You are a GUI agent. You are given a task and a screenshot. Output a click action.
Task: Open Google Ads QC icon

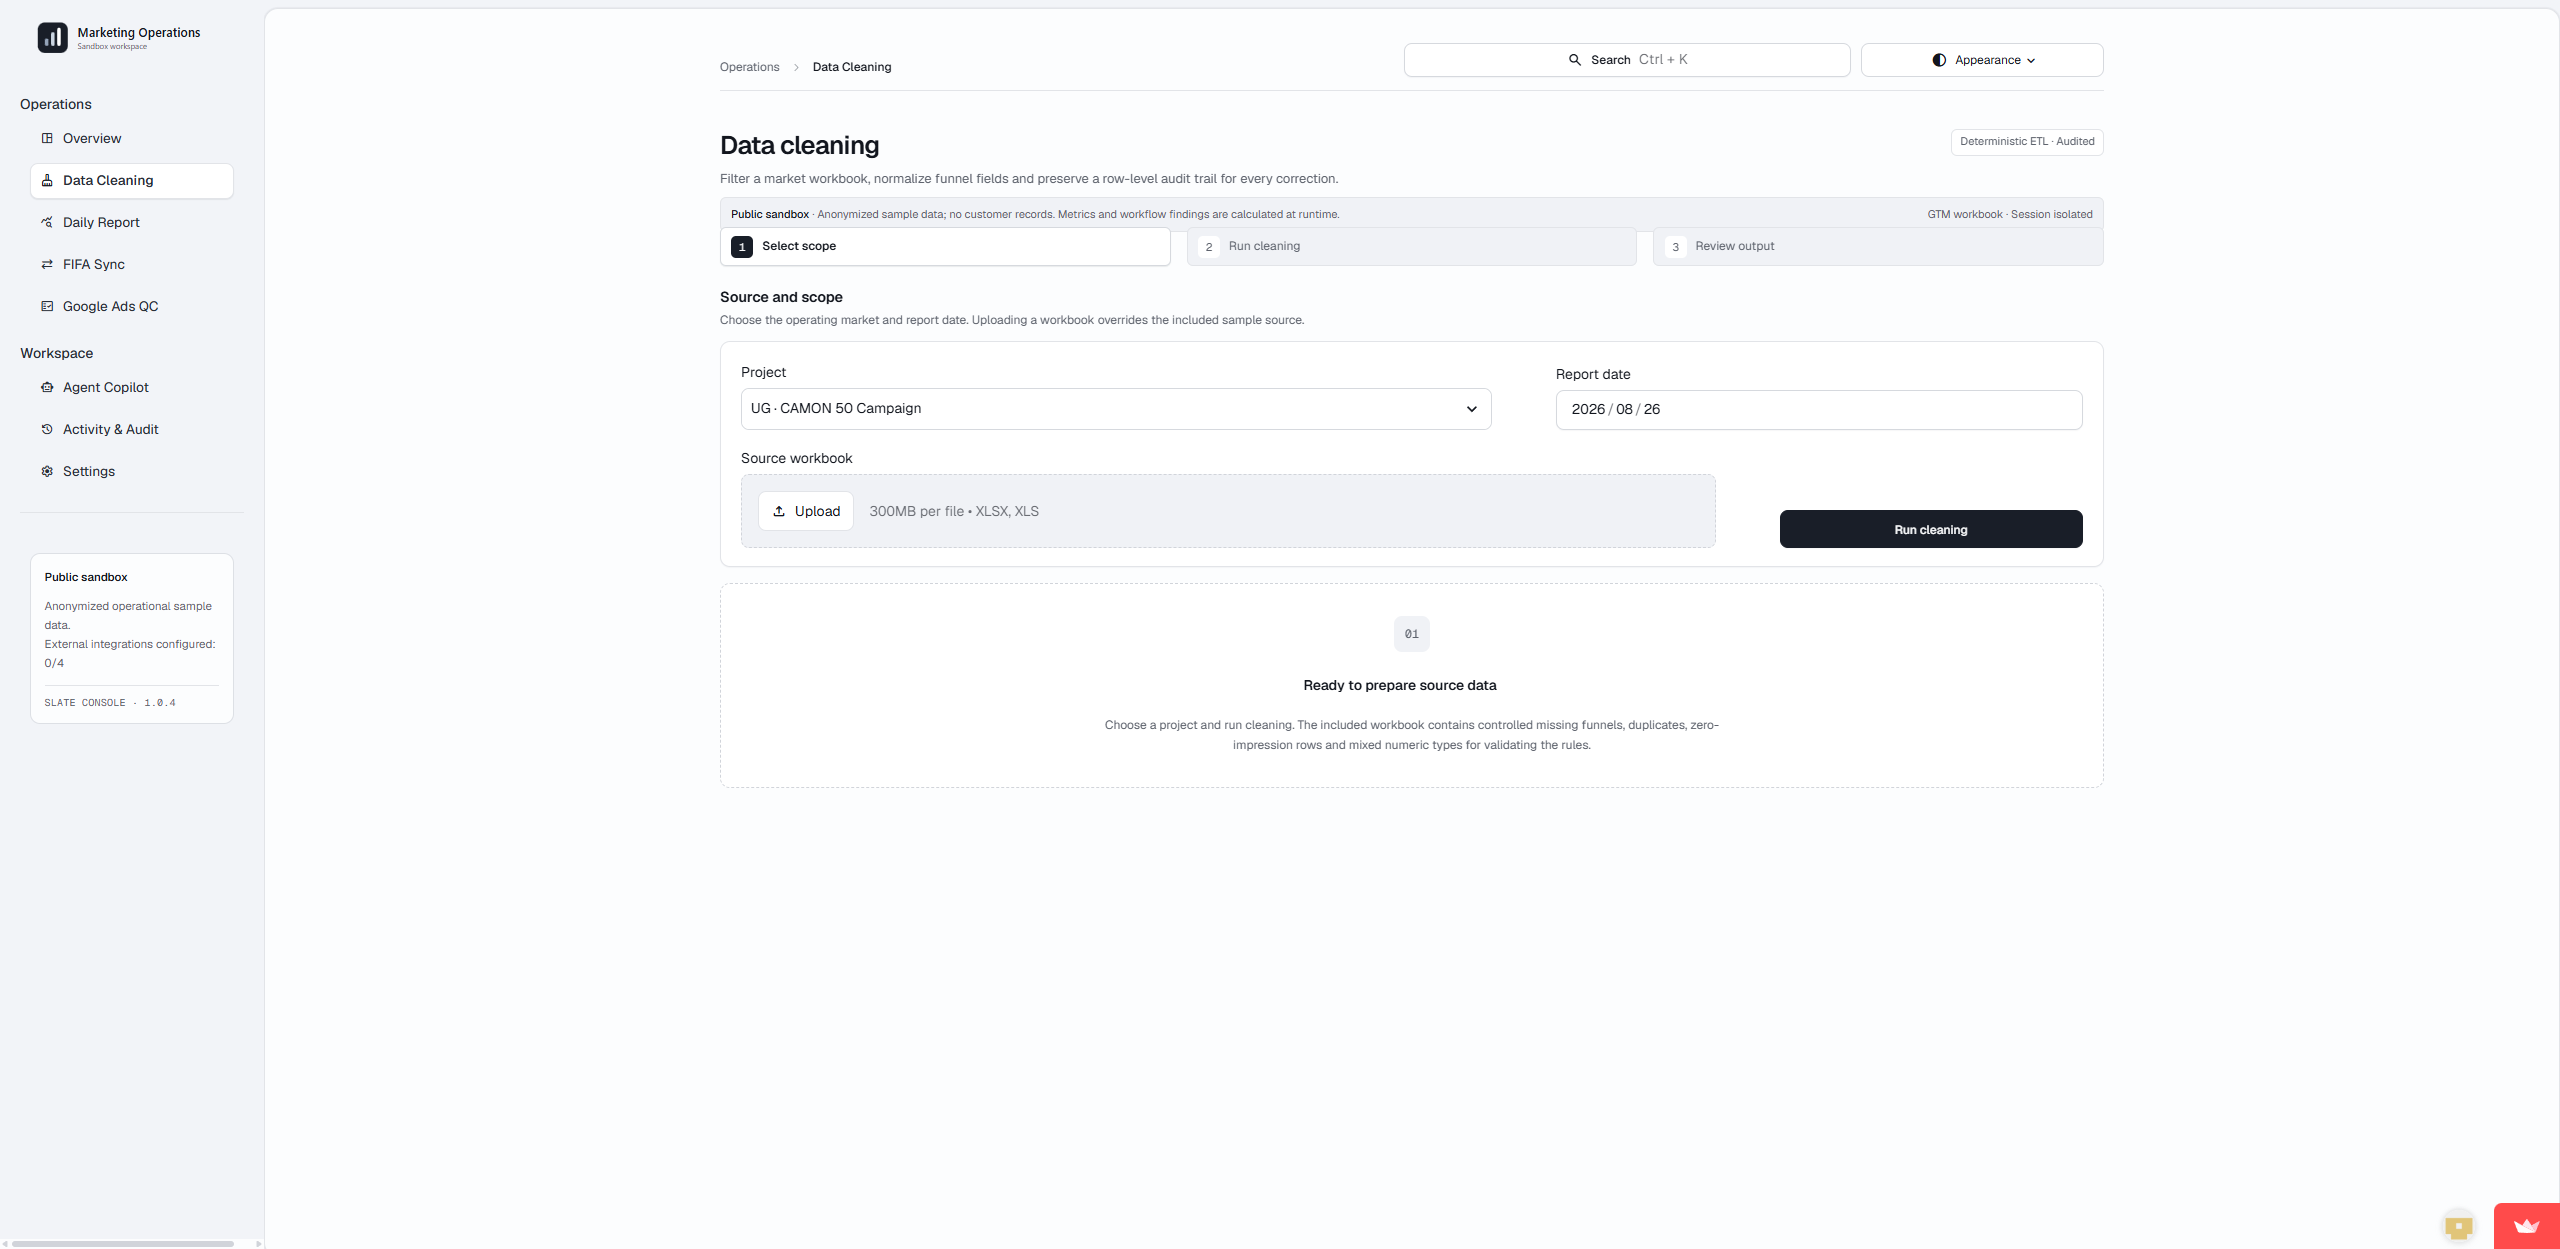coord(47,306)
